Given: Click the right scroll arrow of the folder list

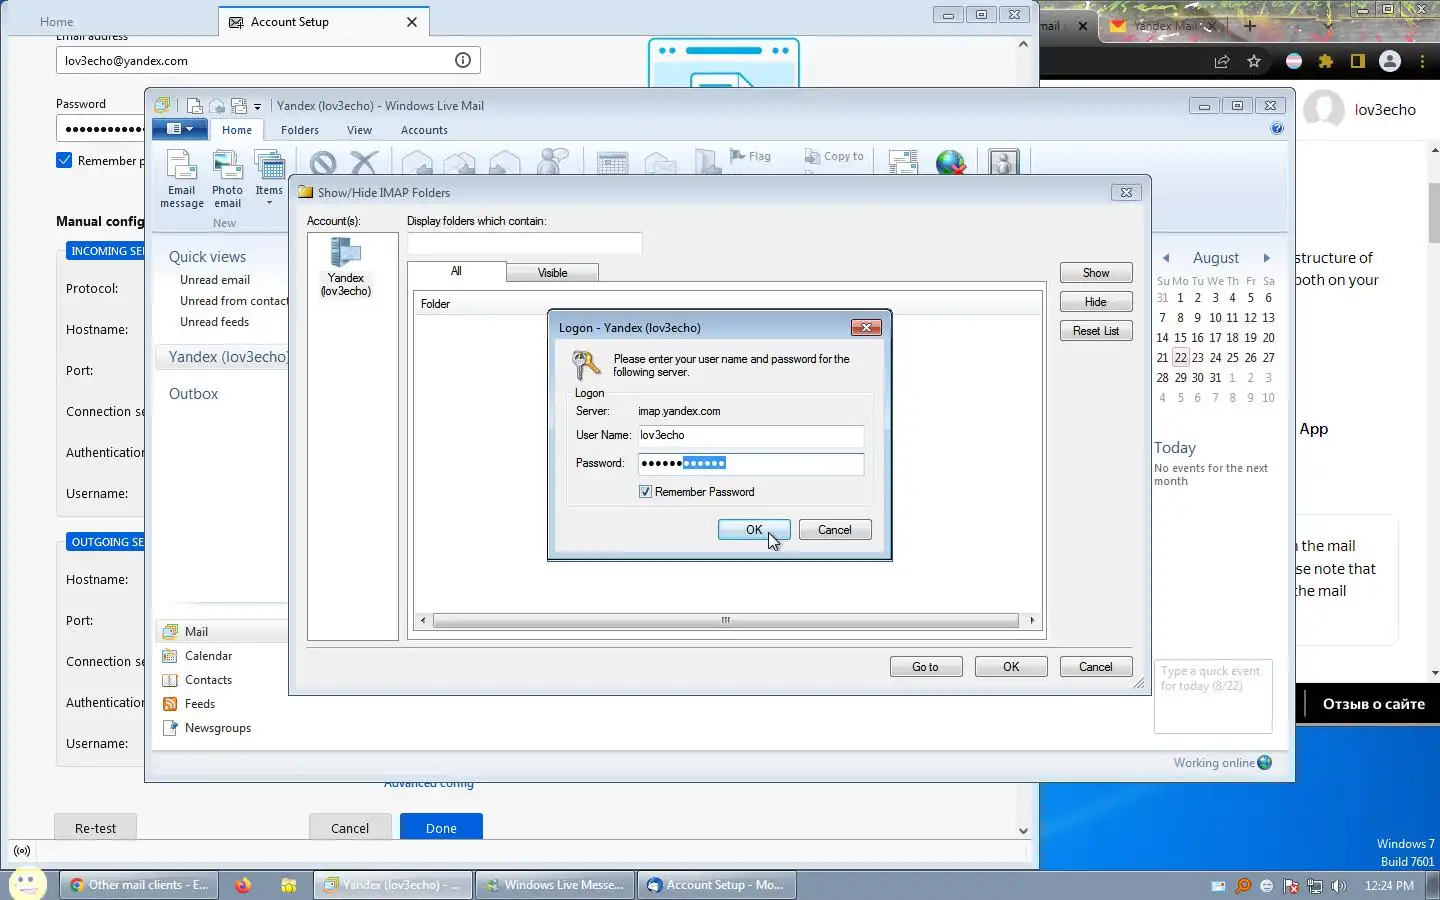Looking at the screenshot, I should 1032,620.
